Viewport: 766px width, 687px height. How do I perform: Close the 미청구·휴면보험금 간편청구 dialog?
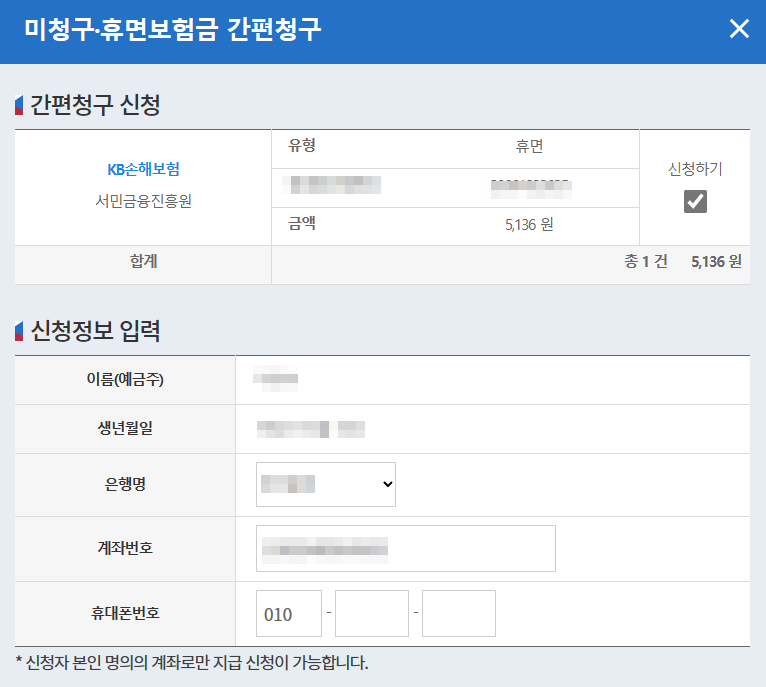pos(739,28)
